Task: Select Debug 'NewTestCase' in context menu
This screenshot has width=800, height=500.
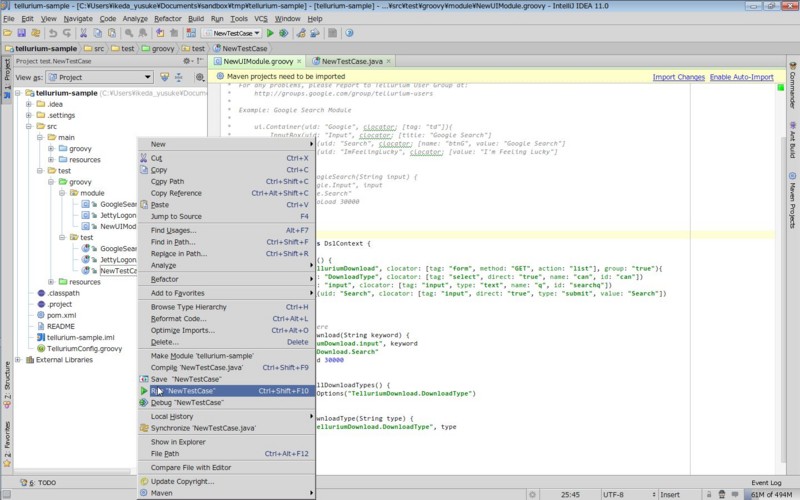Action: pyautogui.click(x=227, y=403)
